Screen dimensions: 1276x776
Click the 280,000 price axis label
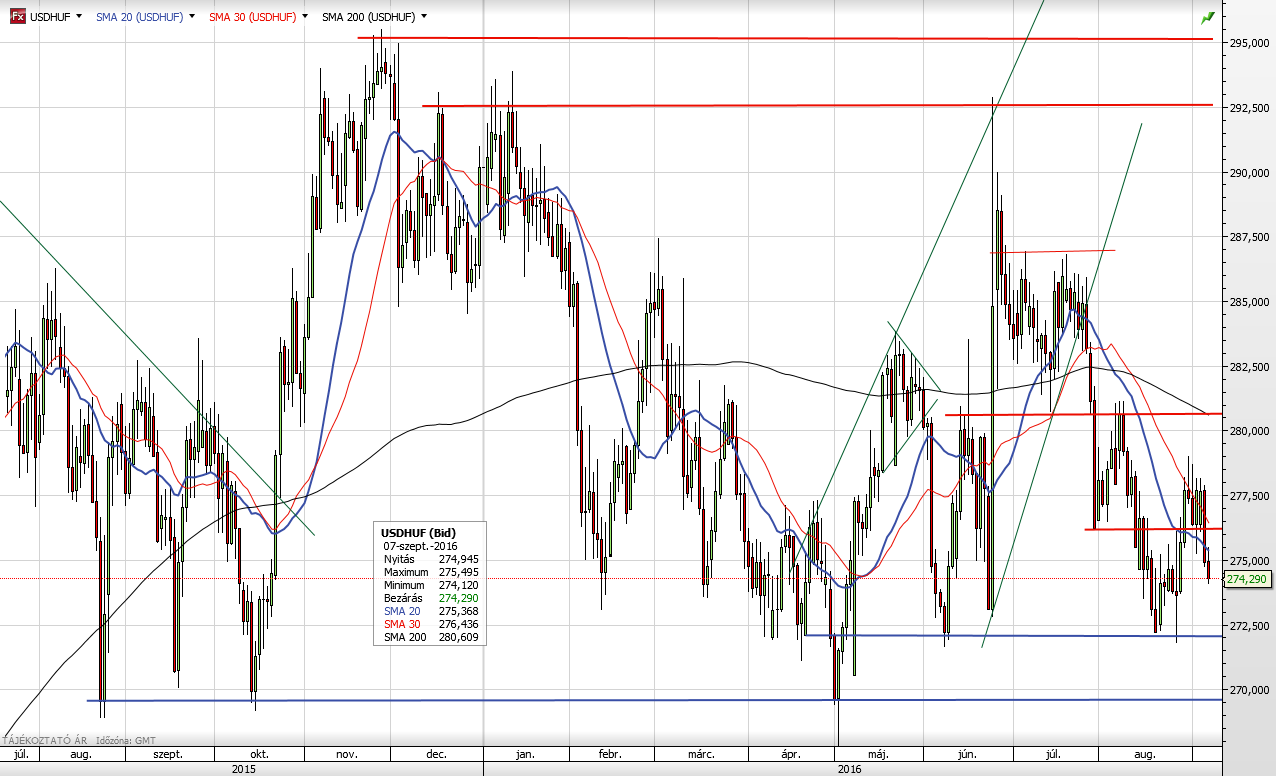coord(1250,432)
